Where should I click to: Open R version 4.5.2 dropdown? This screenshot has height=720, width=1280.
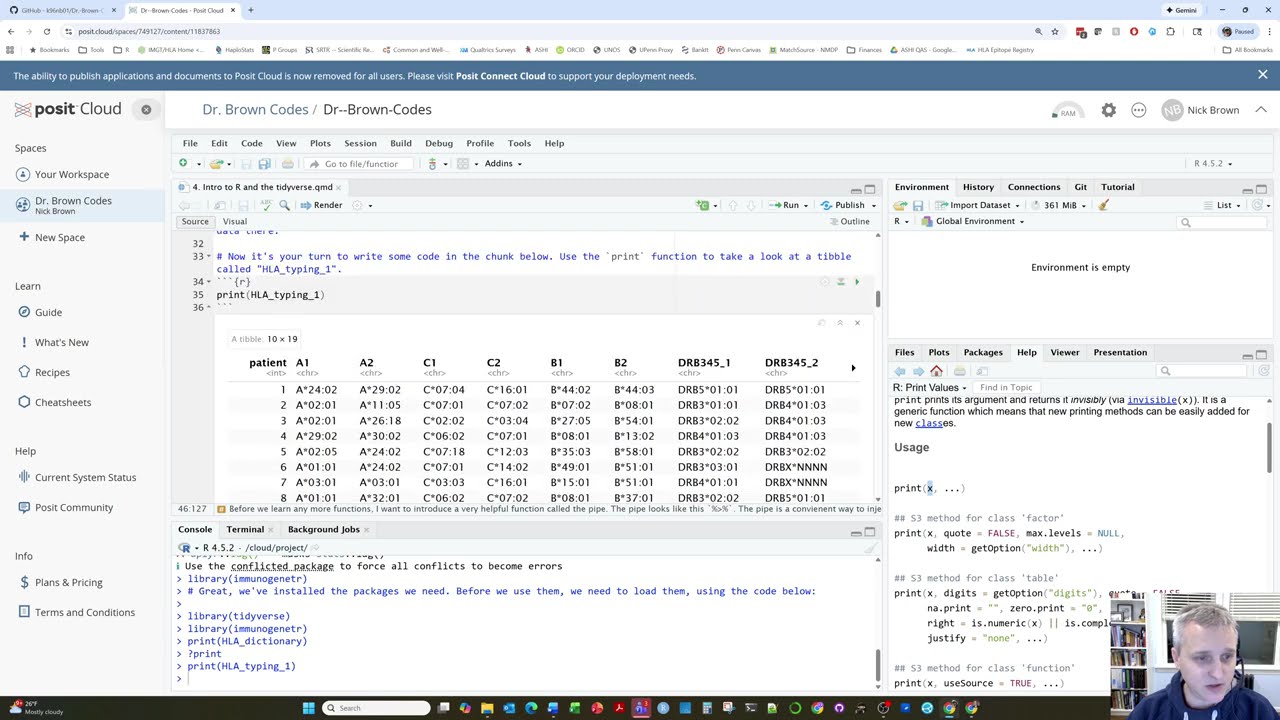point(1214,163)
